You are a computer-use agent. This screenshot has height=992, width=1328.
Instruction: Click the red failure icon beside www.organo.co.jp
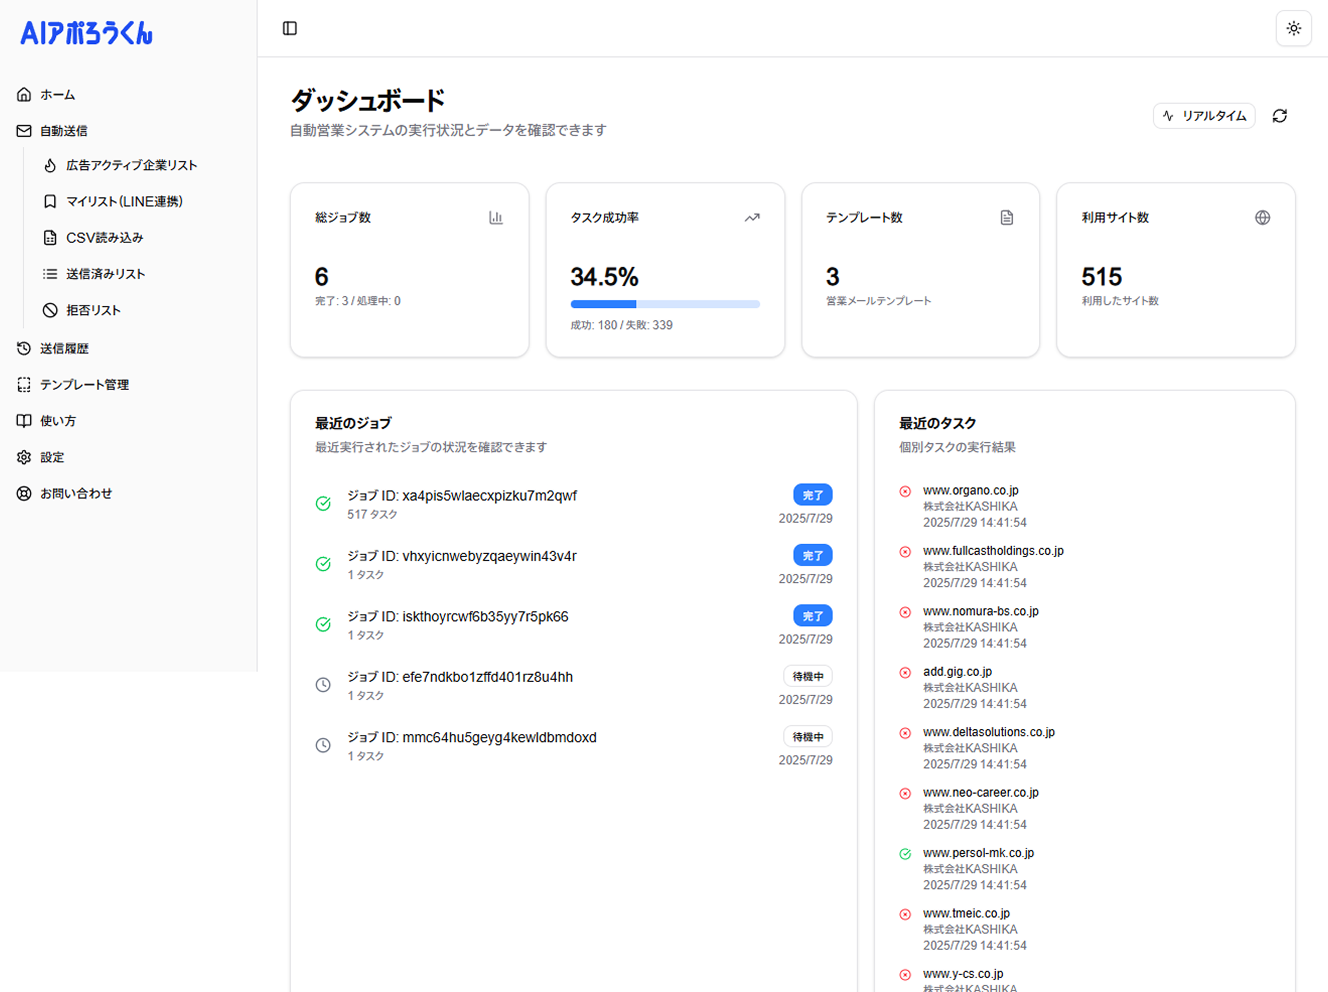click(x=905, y=491)
